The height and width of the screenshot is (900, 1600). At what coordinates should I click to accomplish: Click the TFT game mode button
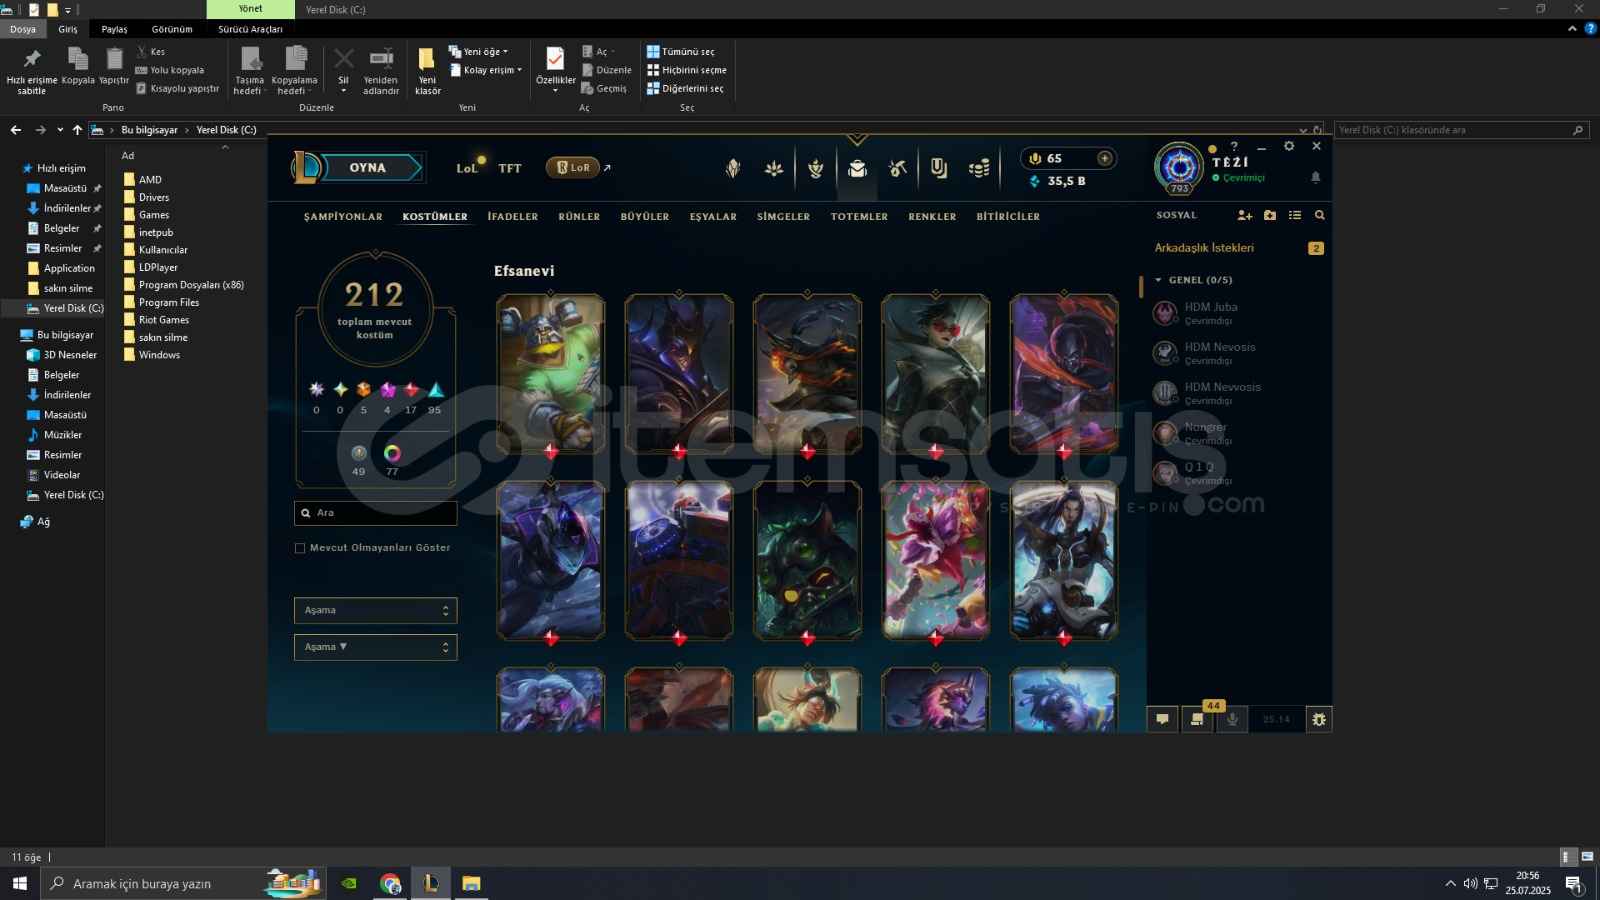(x=510, y=168)
